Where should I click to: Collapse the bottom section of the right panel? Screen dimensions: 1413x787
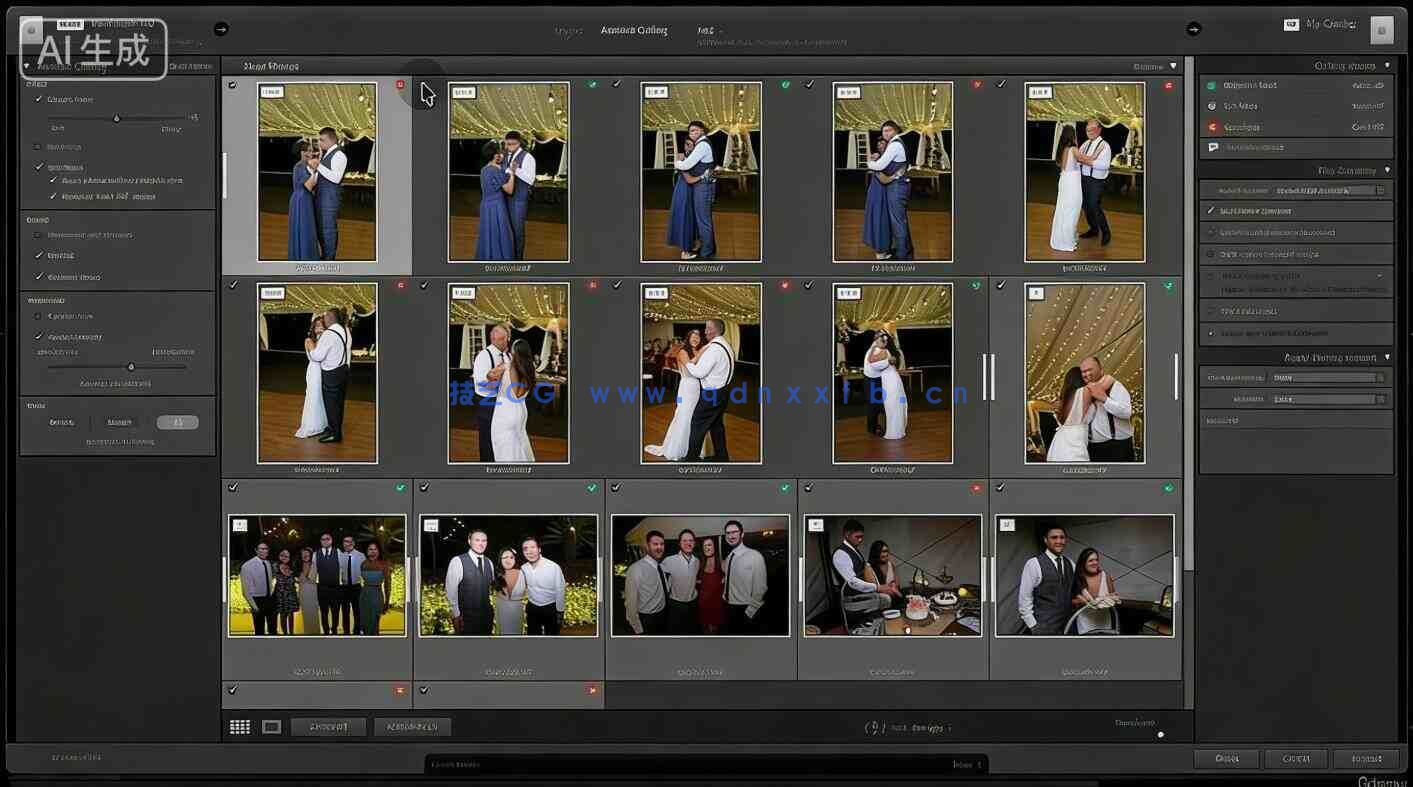tap(1387, 357)
